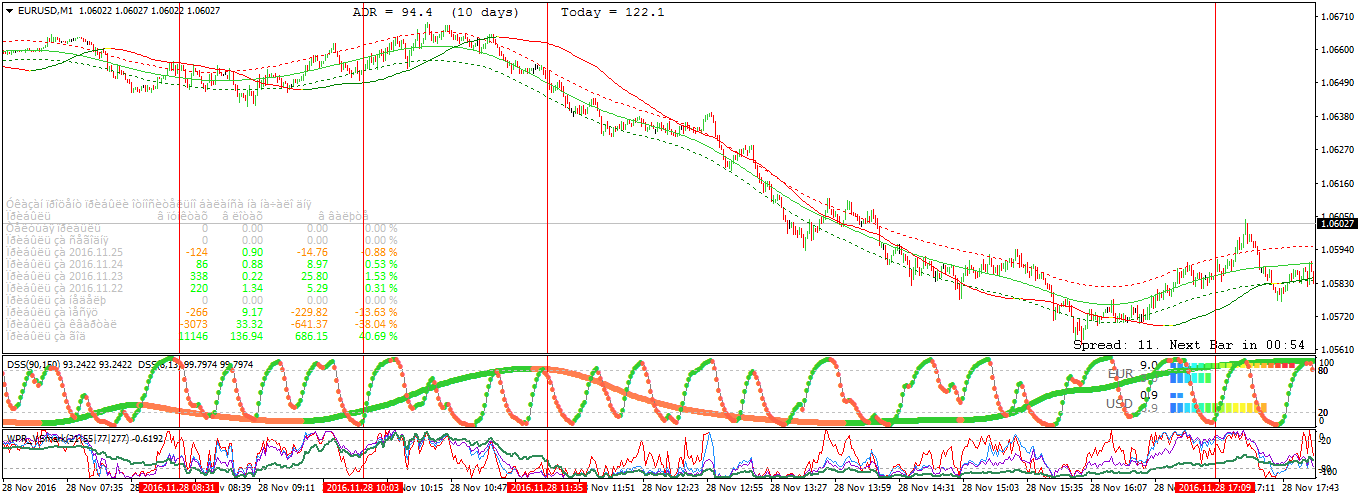Click the USD currency strength label
The width and height of the screenshot is (1358, 499).
pos(1121,404)
